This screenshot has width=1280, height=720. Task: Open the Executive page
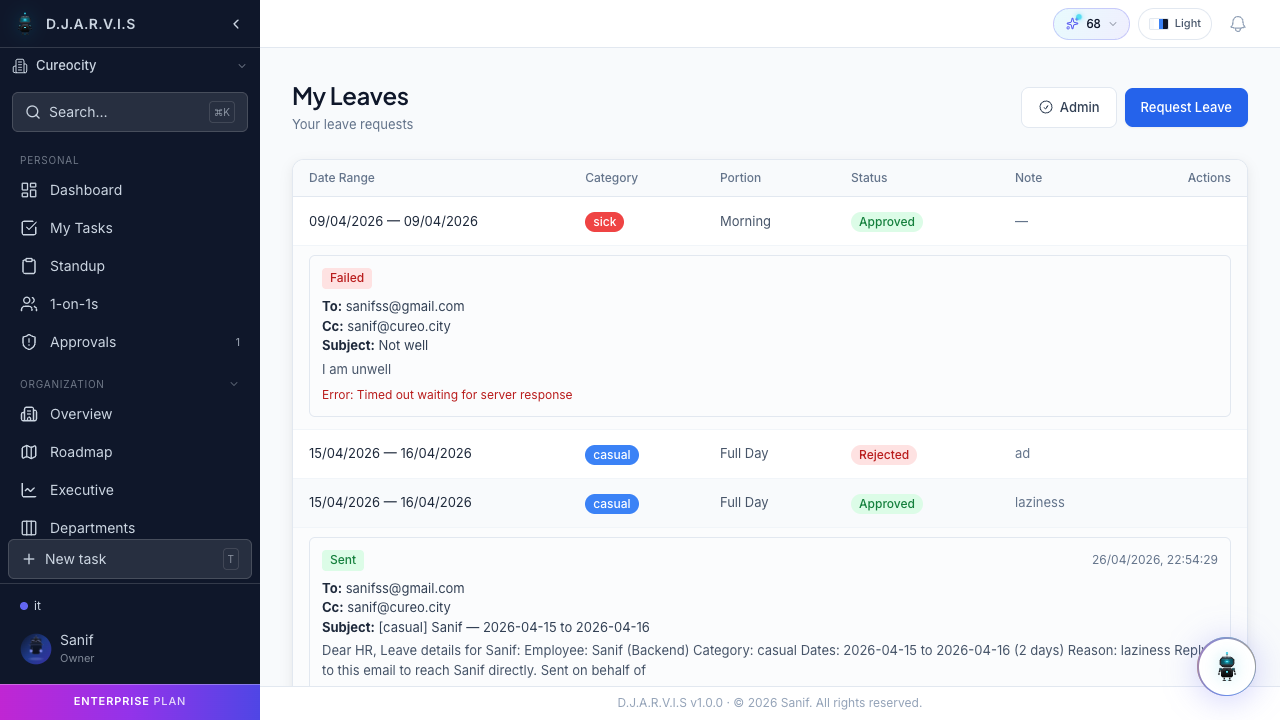(130, 490)
